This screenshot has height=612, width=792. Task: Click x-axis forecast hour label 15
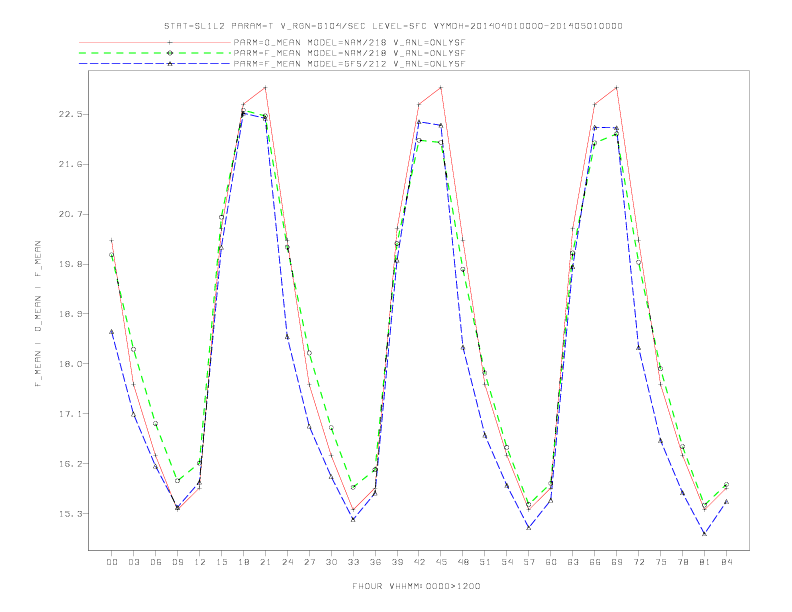tap(222, 562)
